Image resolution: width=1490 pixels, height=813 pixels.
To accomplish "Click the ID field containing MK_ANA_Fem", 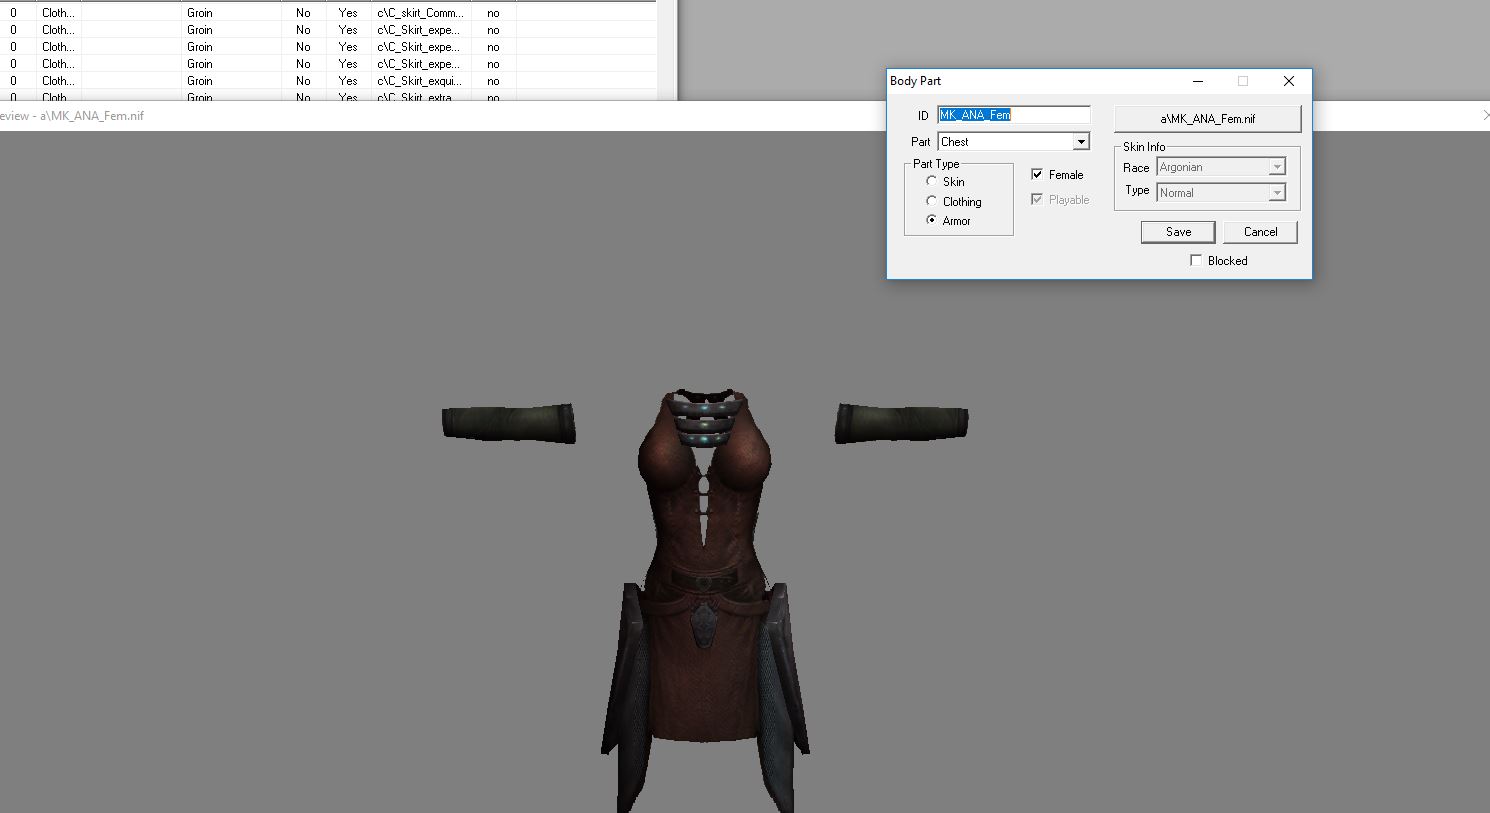I will click(1013, 115).
